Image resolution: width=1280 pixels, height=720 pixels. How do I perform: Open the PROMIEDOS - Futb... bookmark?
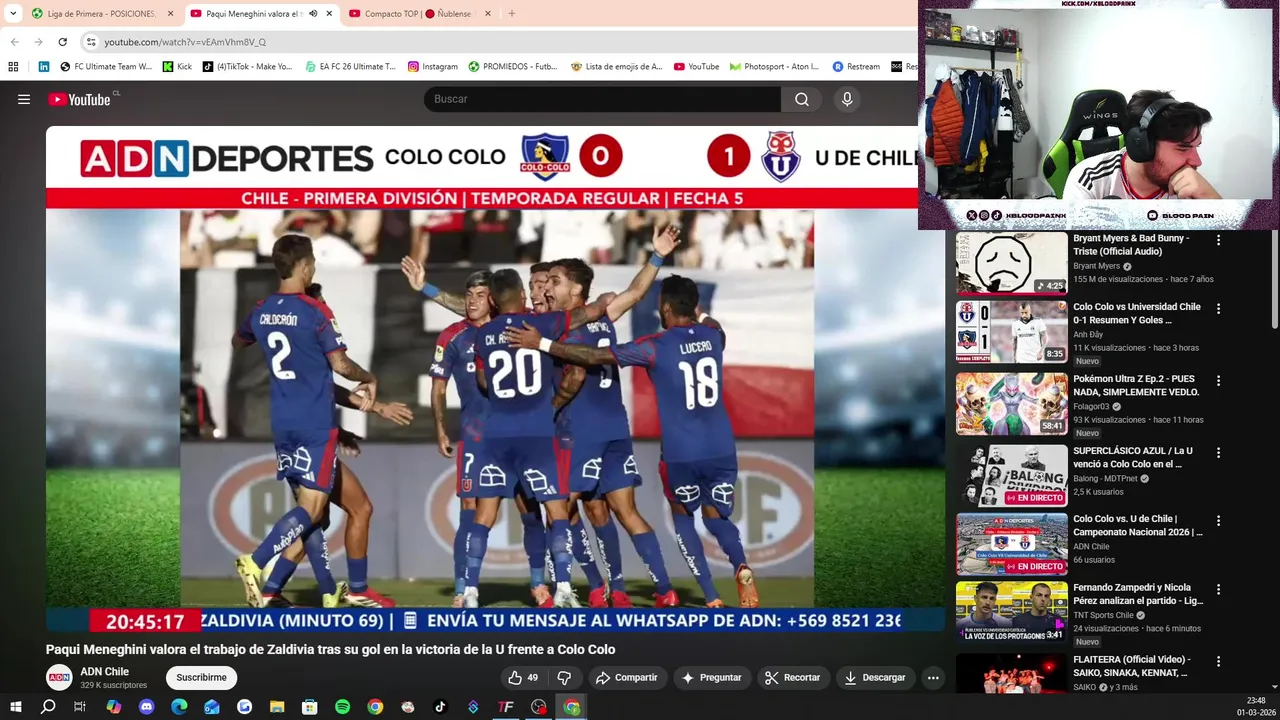pos(512,67)
